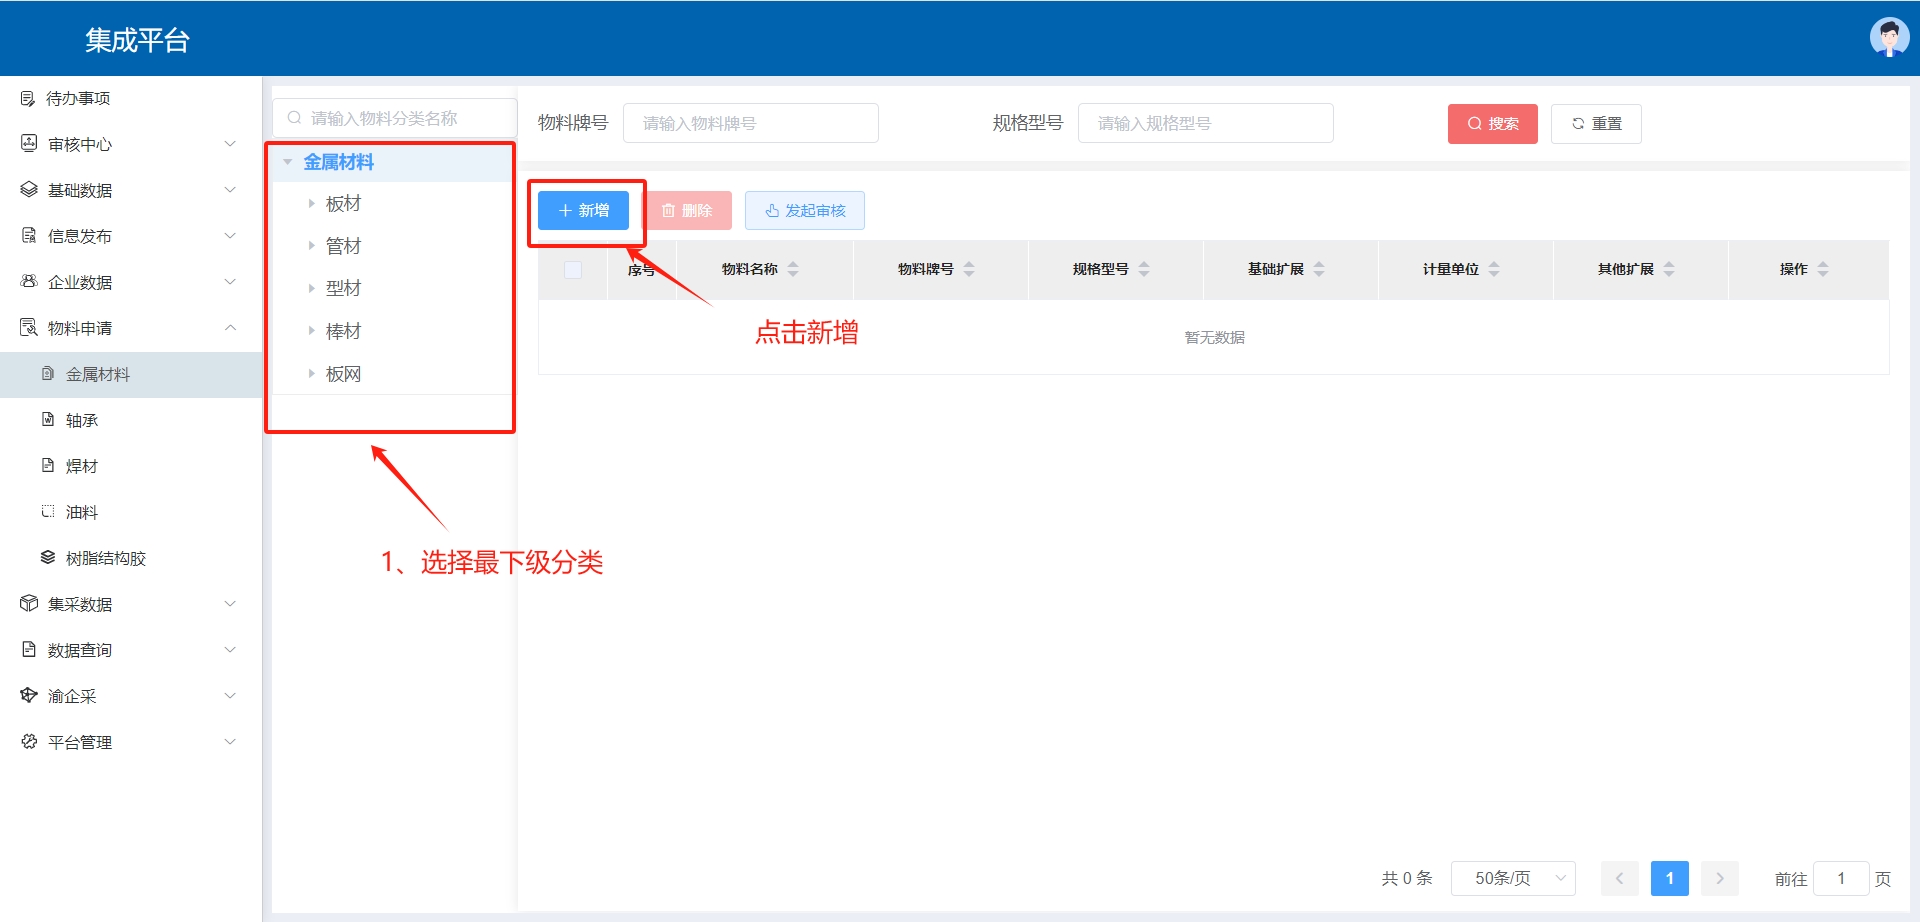Toggle the select-all checkbox in table header
The height and width of the screenshot is (922, 1920).
(x=573, y=270)
